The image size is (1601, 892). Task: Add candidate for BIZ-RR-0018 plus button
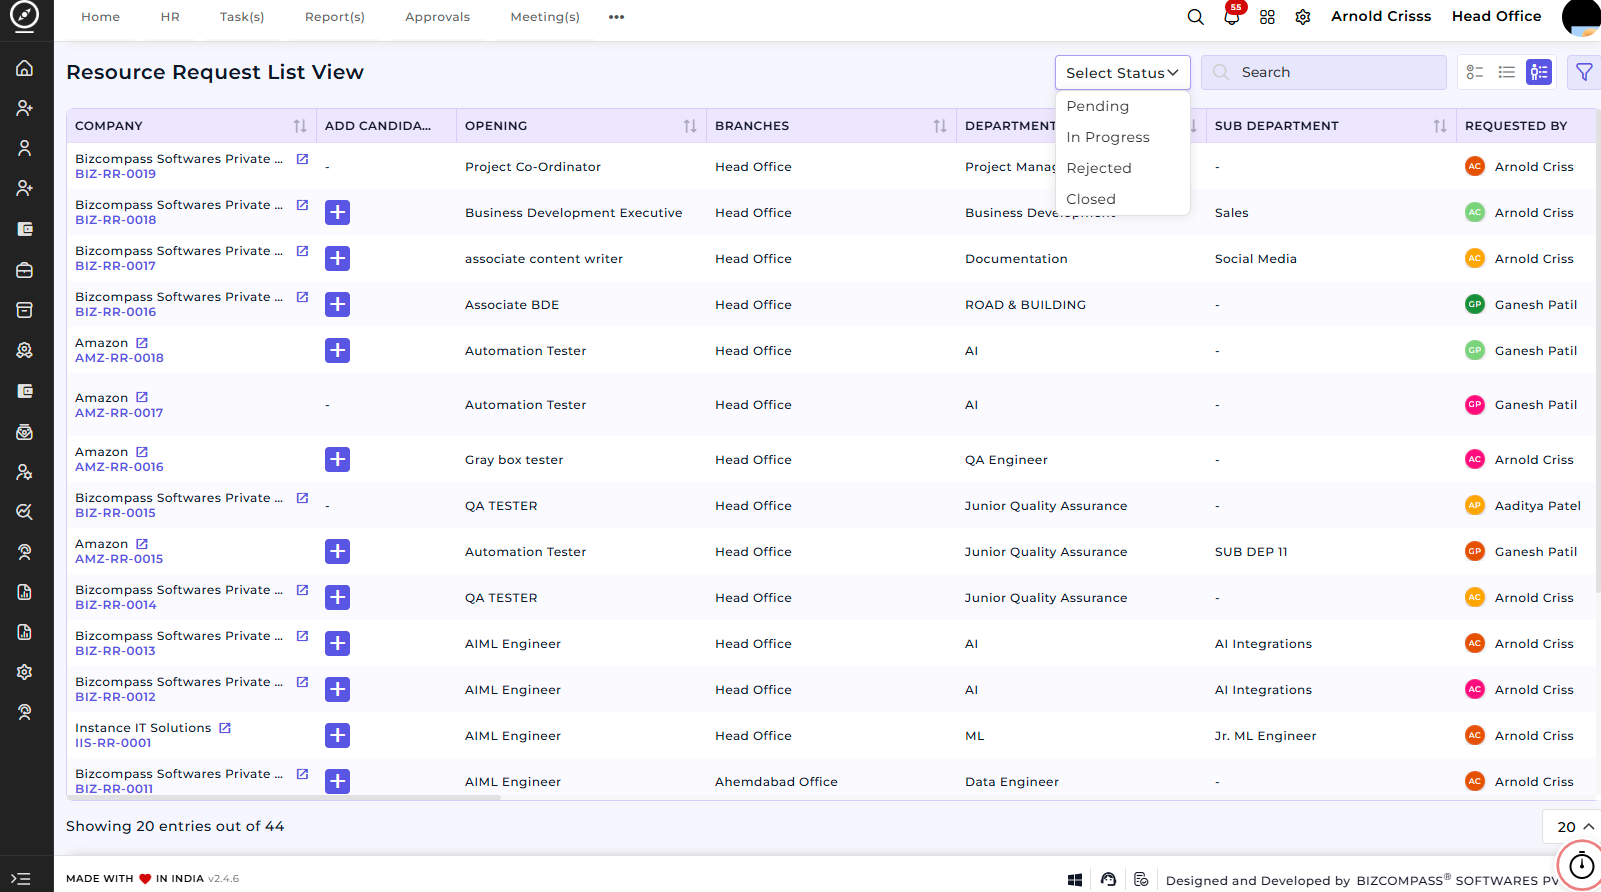(x=338, y=212)
